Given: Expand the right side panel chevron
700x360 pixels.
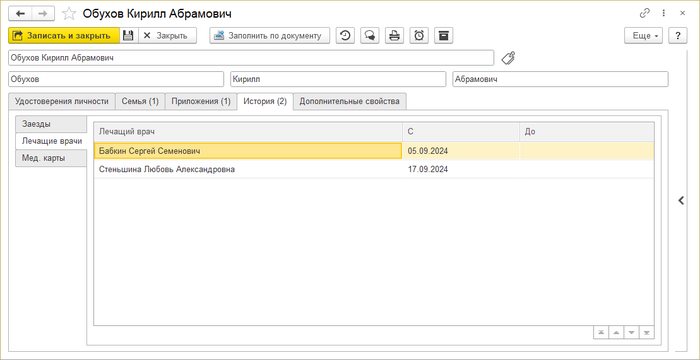Looking at the screenshot, I should 681,201.
